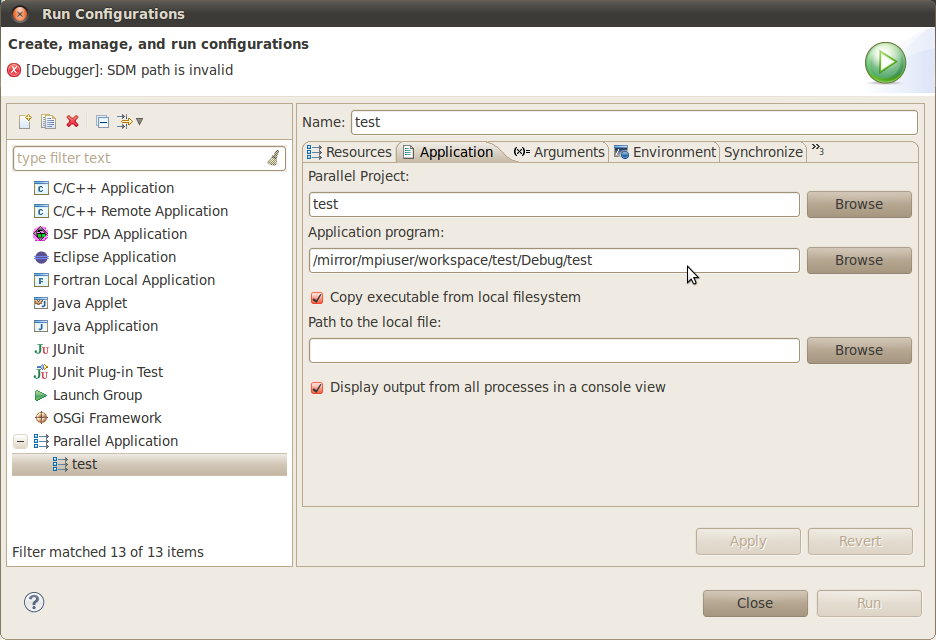Focus the configuration Name field
Screen dimensions: 936x640
click(x=634, y=122)
